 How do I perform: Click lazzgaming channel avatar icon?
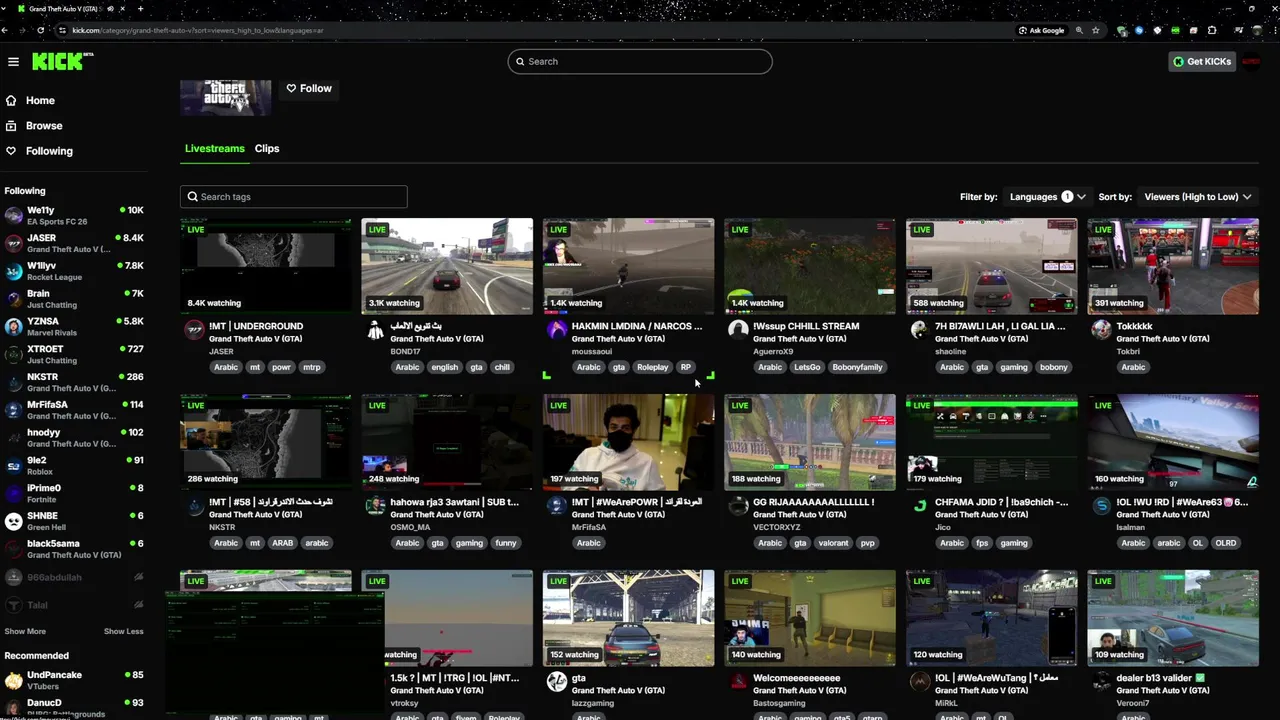coord(557,682)
